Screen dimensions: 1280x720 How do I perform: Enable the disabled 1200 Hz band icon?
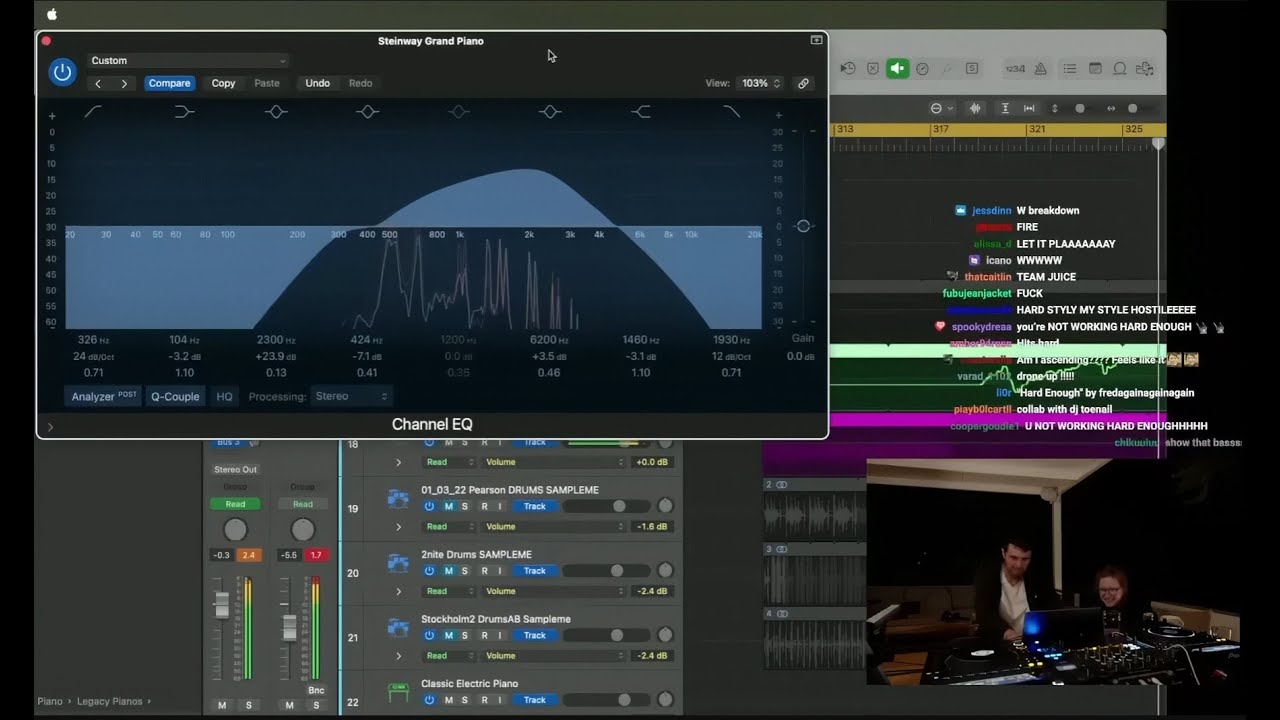[458, 112]
